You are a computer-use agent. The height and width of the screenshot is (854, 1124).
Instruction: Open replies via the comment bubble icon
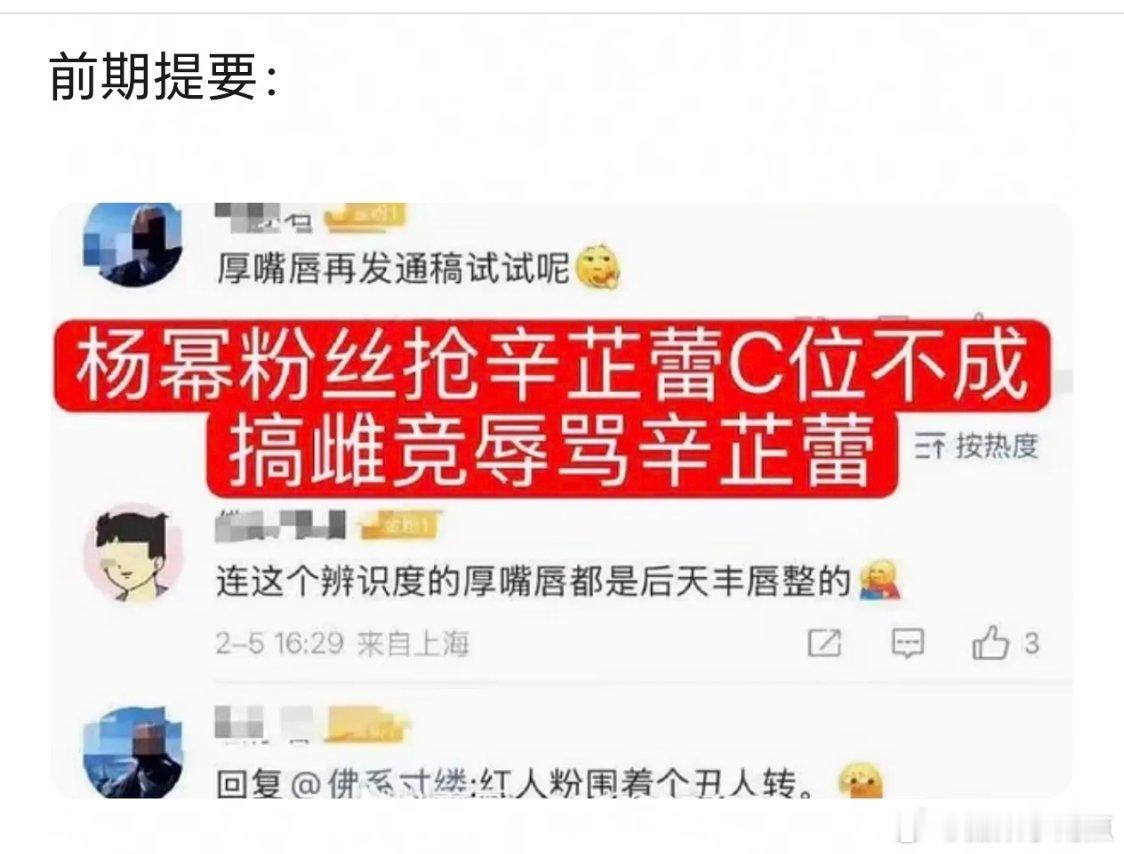pyautogui.click(x=907, y=643)
